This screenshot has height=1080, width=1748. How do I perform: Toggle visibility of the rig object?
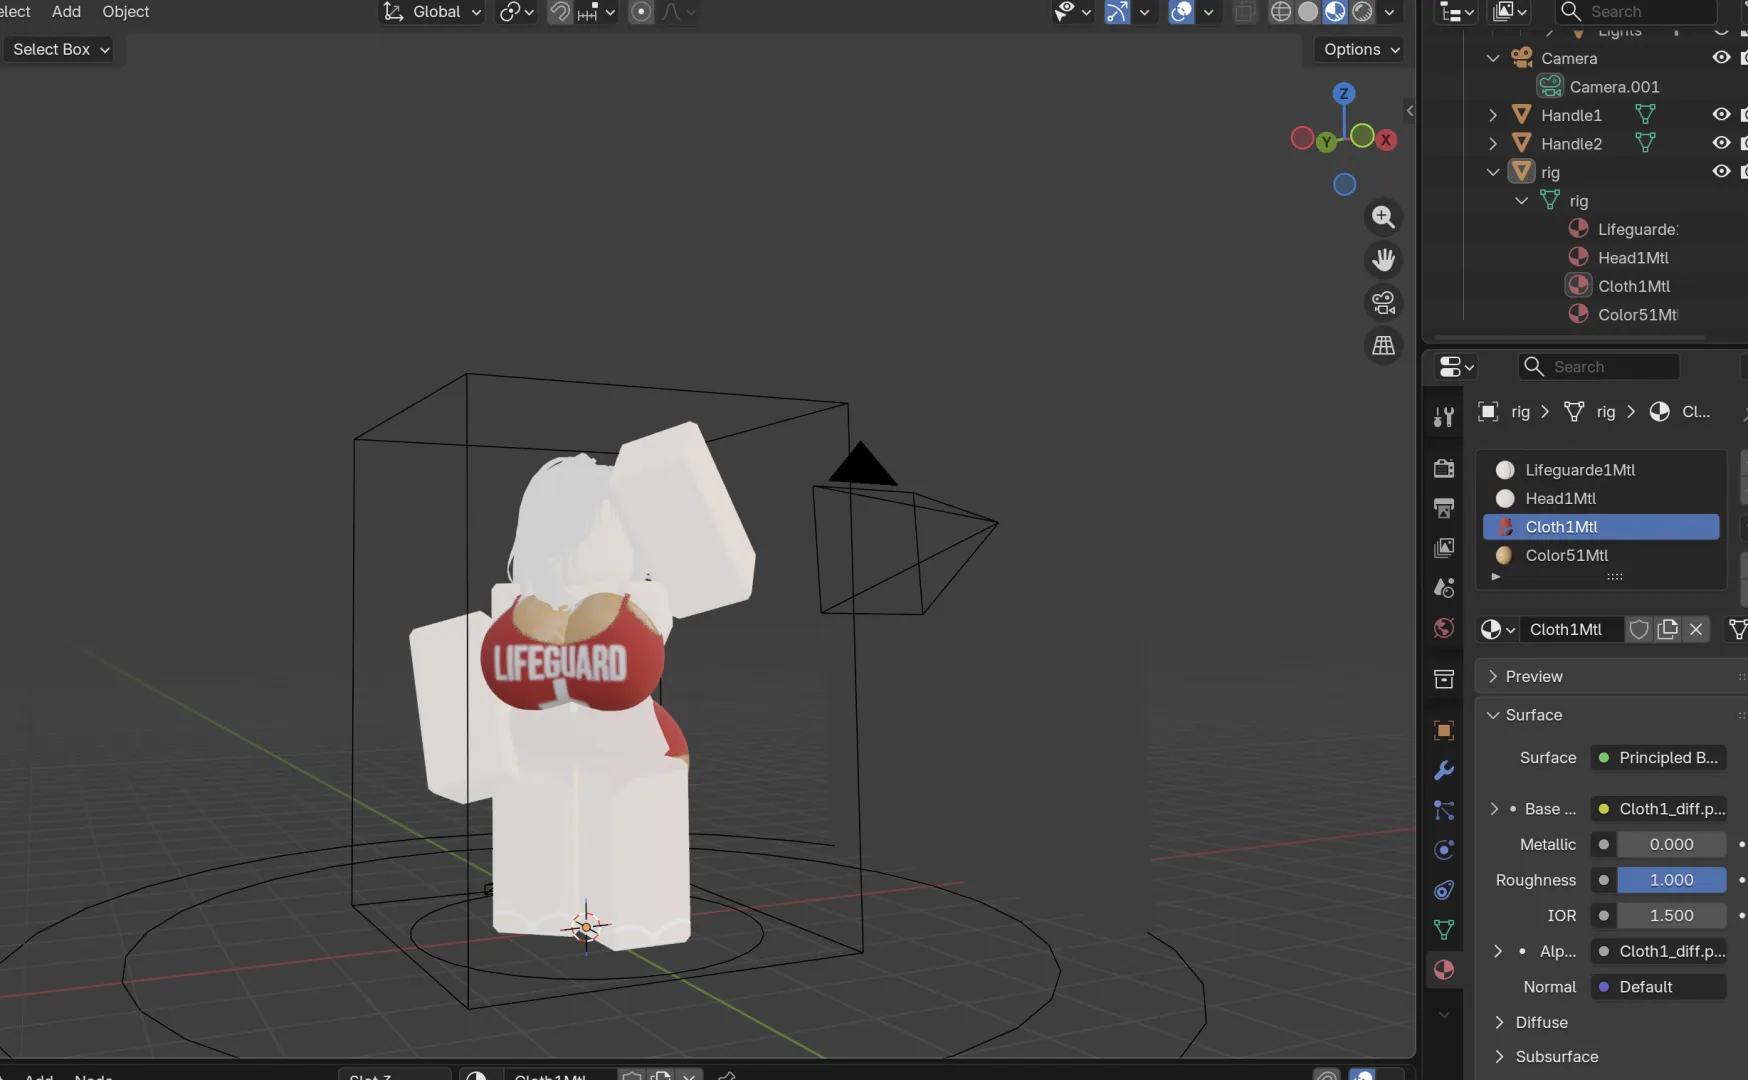point(1722,171)
